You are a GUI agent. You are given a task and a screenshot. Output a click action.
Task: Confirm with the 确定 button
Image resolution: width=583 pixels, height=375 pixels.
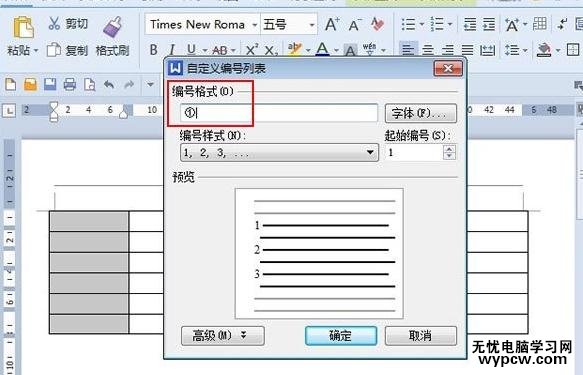click(x=341, y=336)
